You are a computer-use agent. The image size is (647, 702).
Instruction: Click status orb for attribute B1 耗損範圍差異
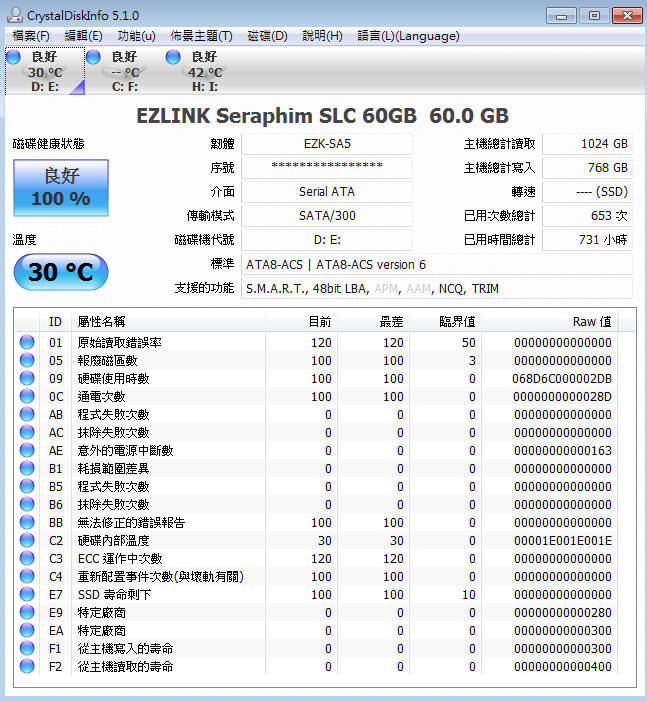click(x=27, y=468)
